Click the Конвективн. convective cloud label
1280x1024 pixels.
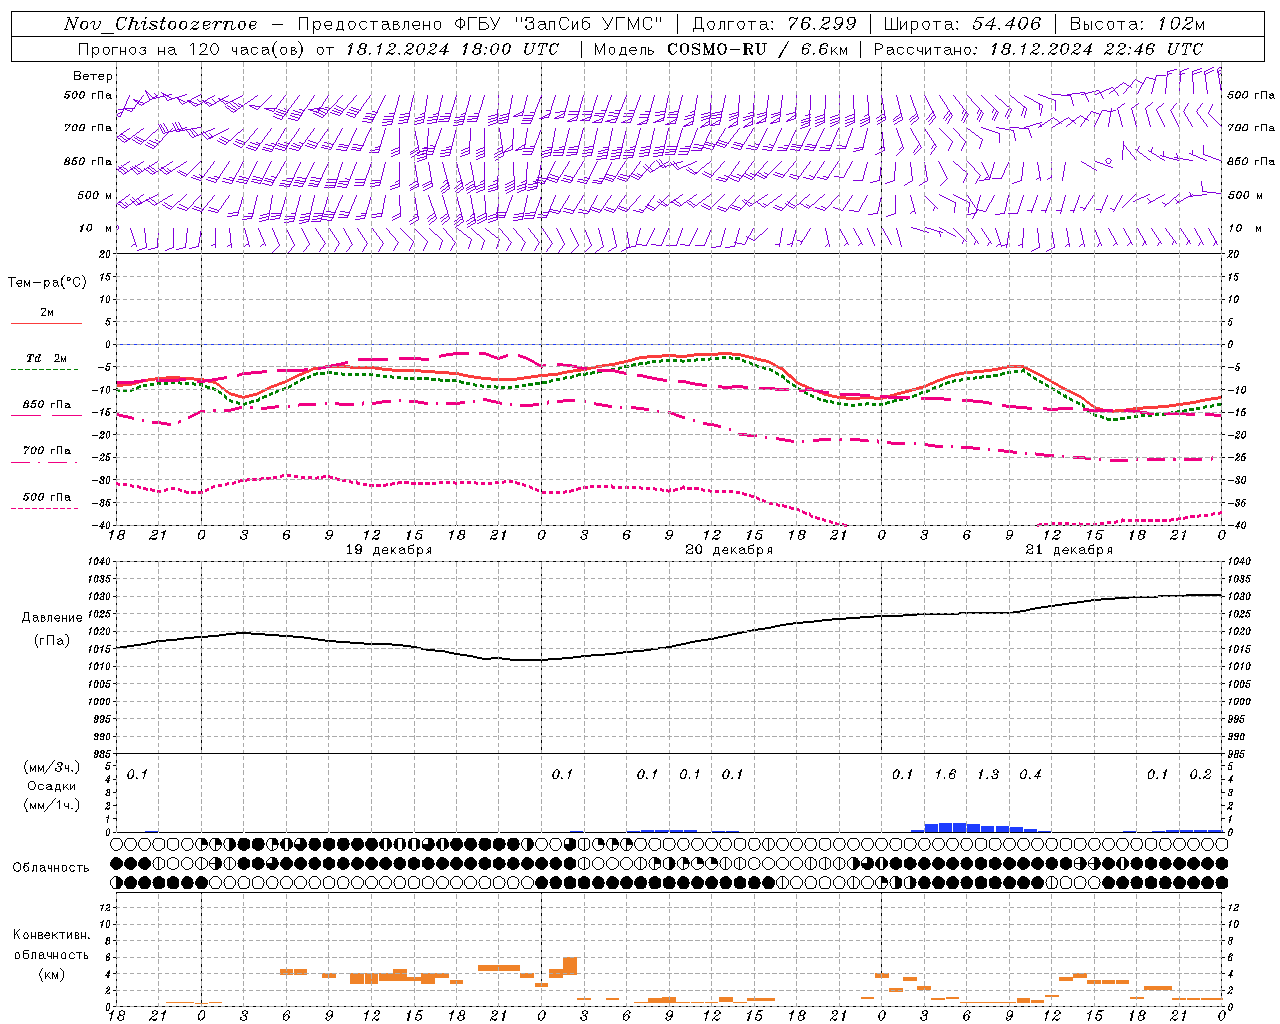[x=51, y=935]
